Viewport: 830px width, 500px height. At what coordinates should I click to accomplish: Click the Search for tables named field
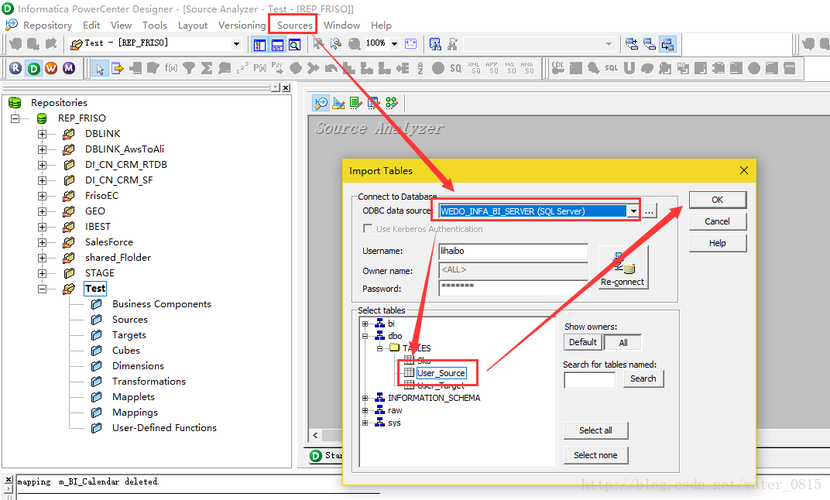pyautogui.click(x=590, y=379)
